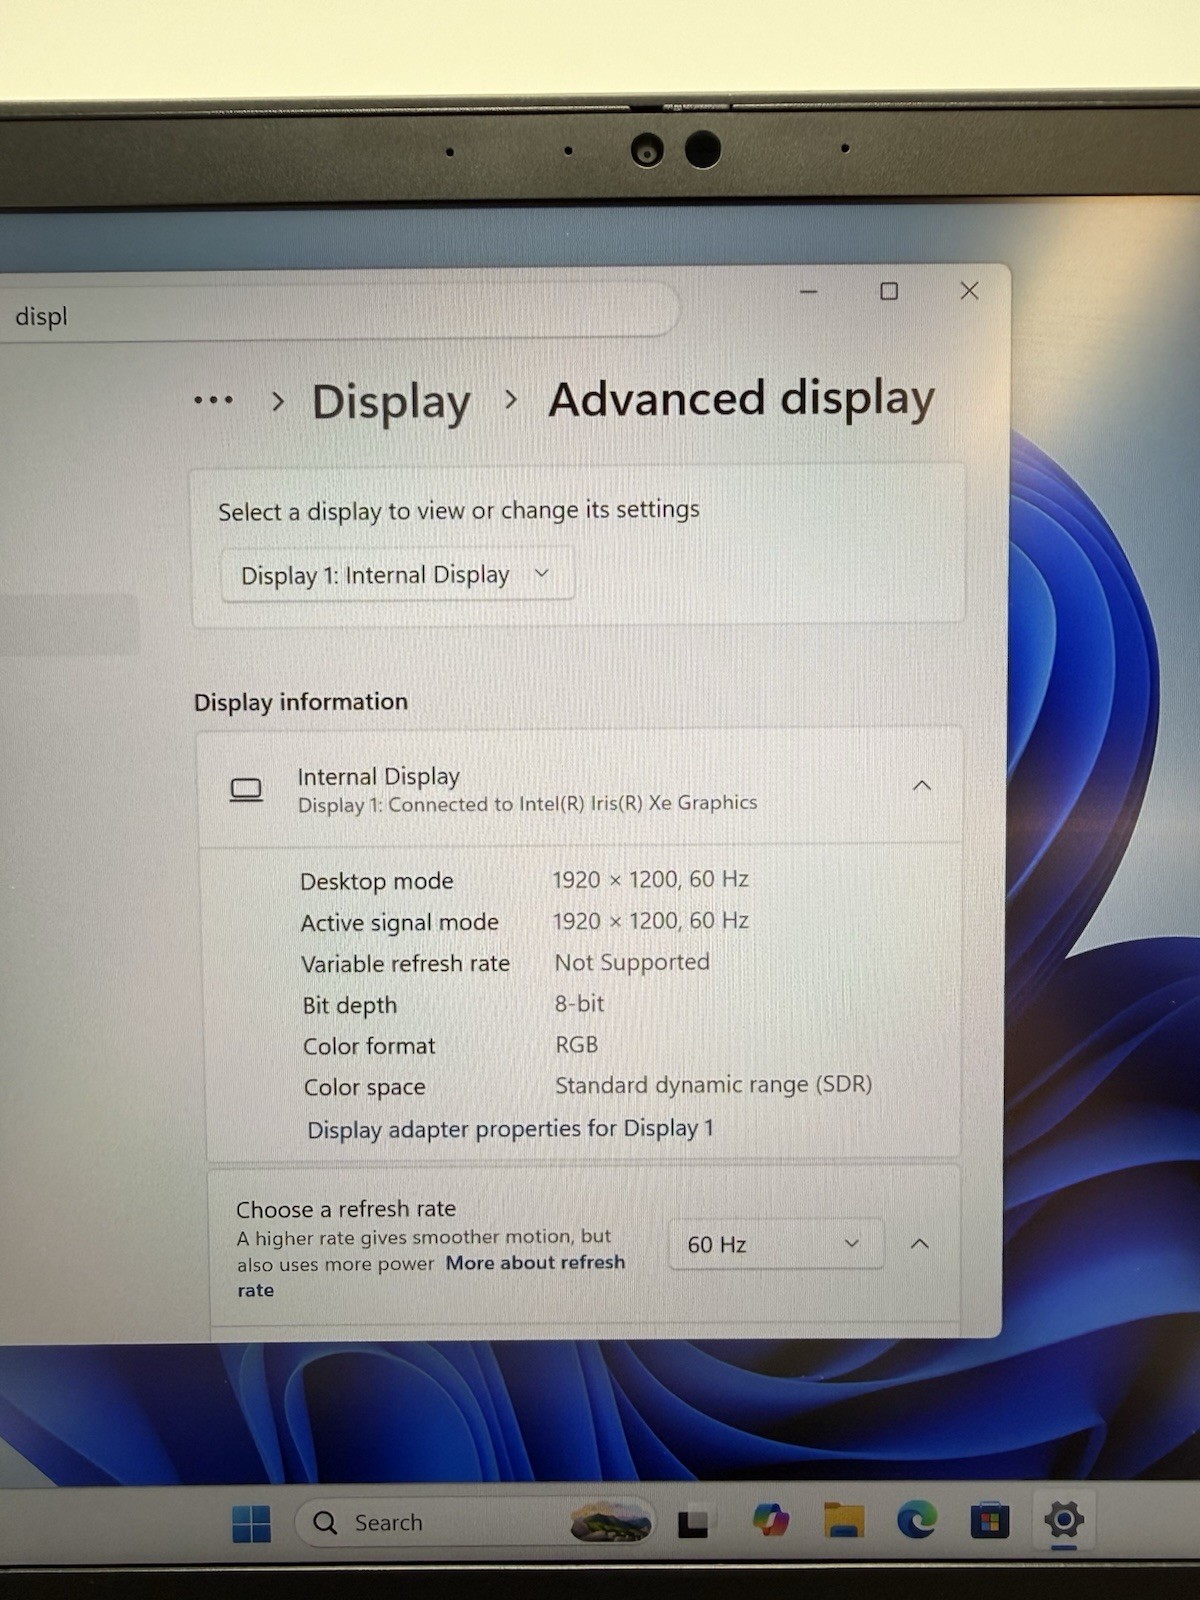Collapse the Internal Display information section
This screenshot has height=1600, width=1200.
click(922, 786)
